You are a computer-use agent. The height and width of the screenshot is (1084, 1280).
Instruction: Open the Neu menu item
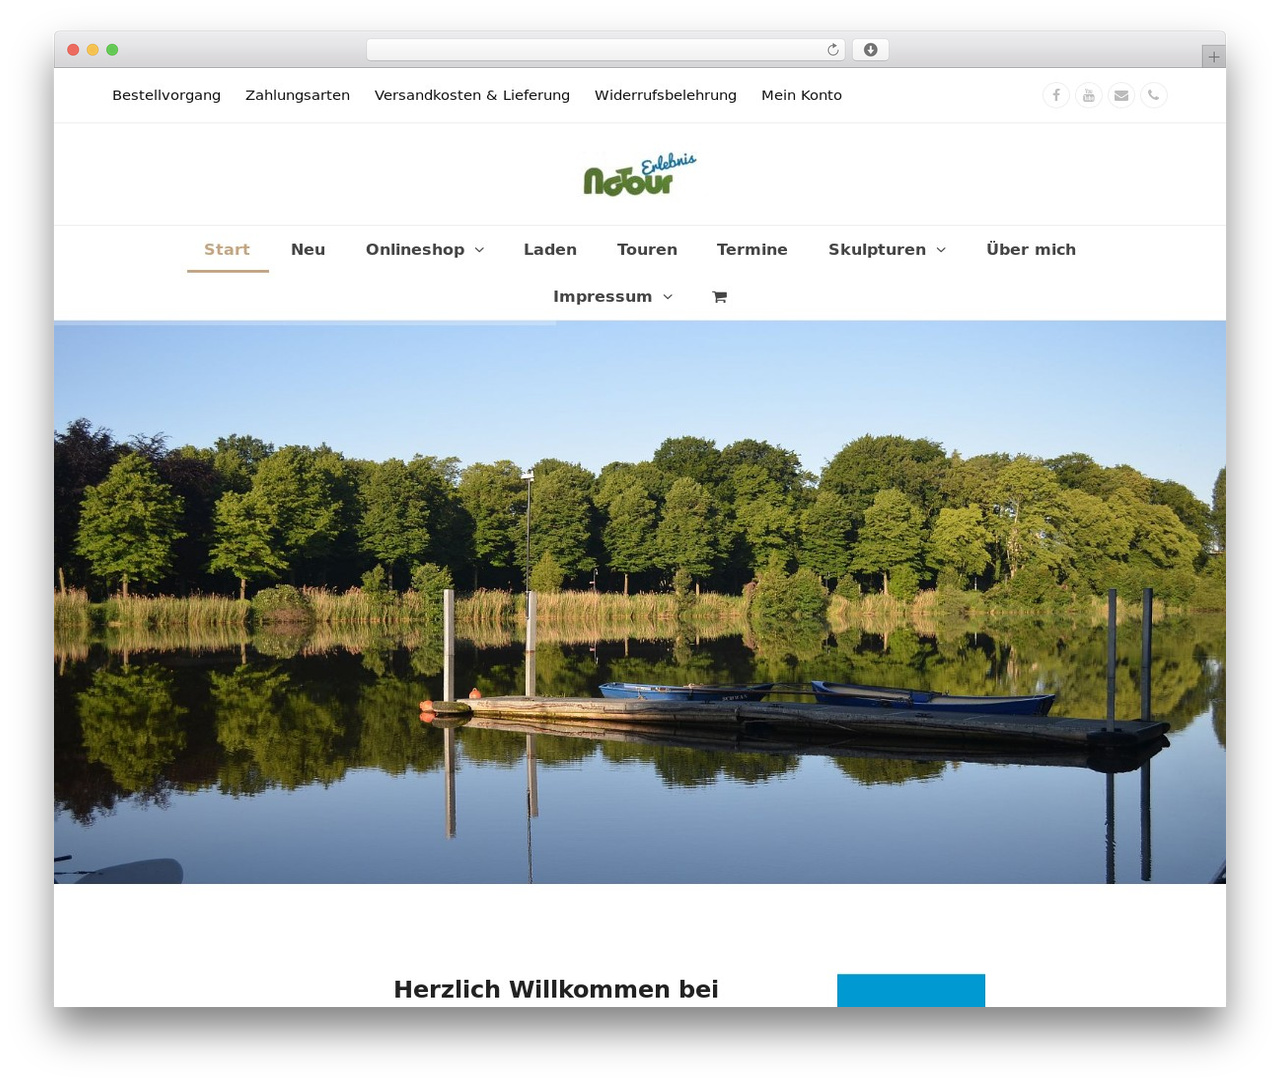[308, 250]
